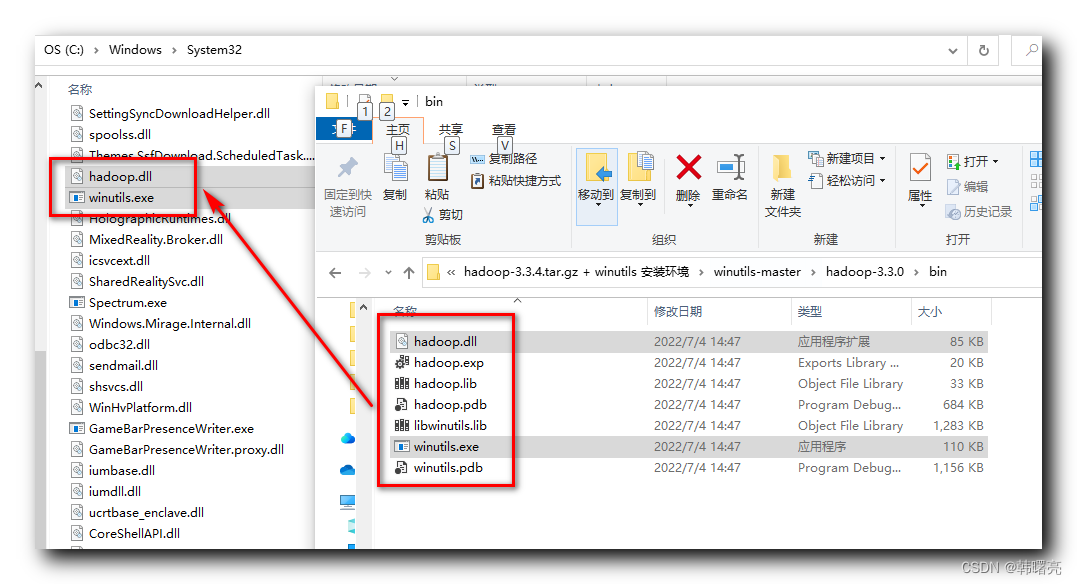The height and width of the screenshot is (584, 1077).
Task: Click the Cut (剪切) scissors button
Action: [x=442, y=215]
